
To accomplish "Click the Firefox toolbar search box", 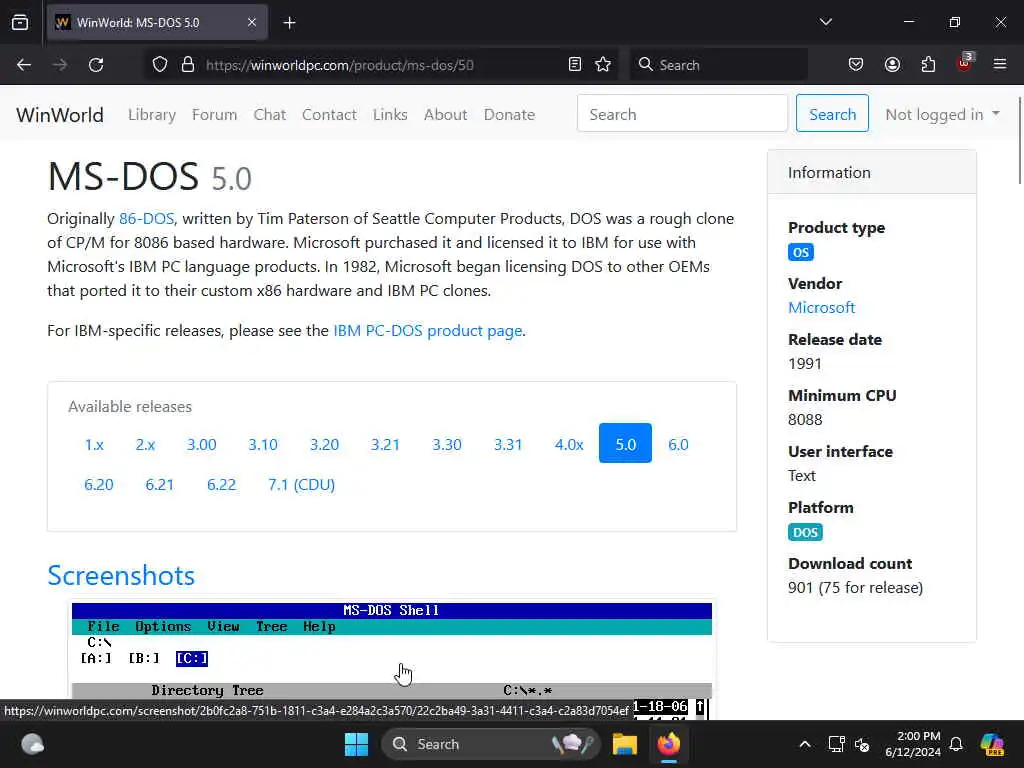I will coord(718,65).
